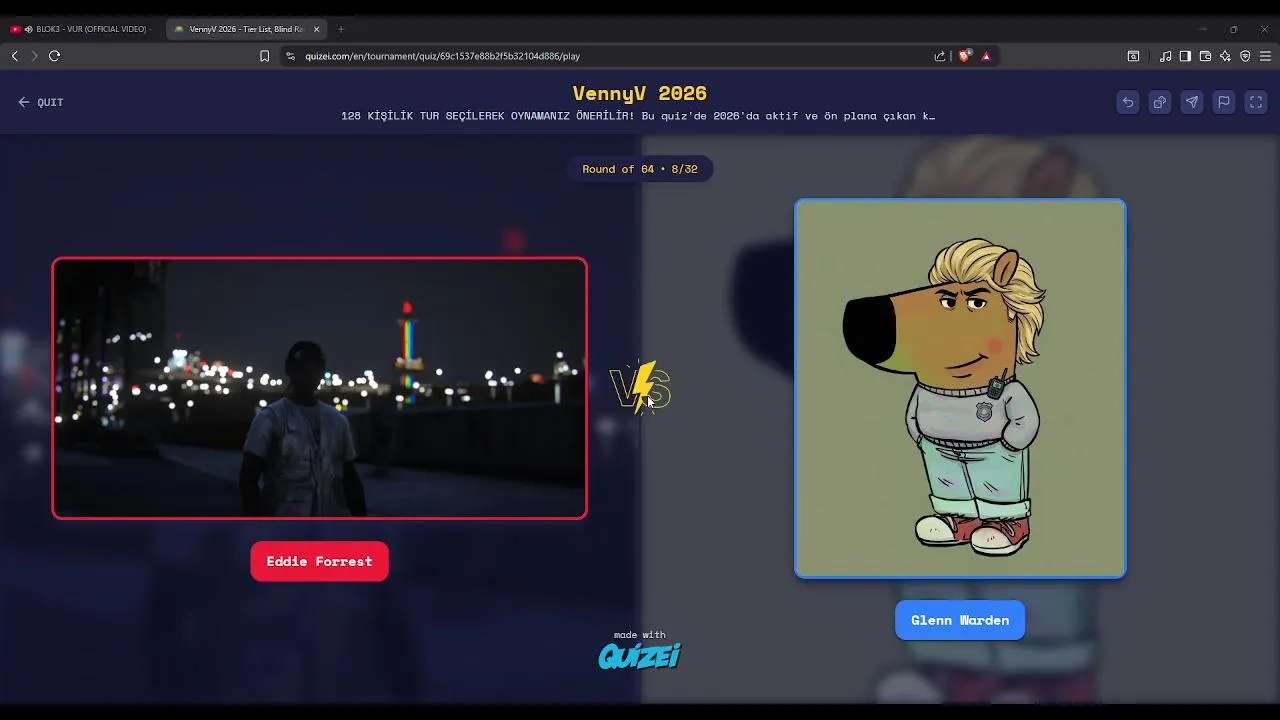
Task: Open a new tab with plus
Action: [x=341, y=29]
